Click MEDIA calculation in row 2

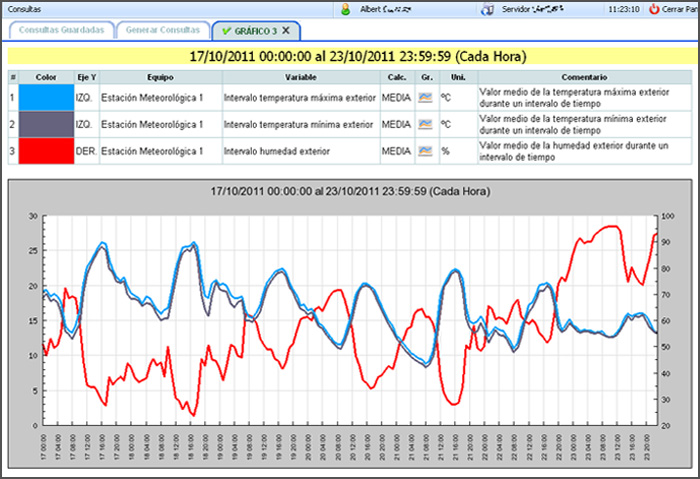point(396,125)
